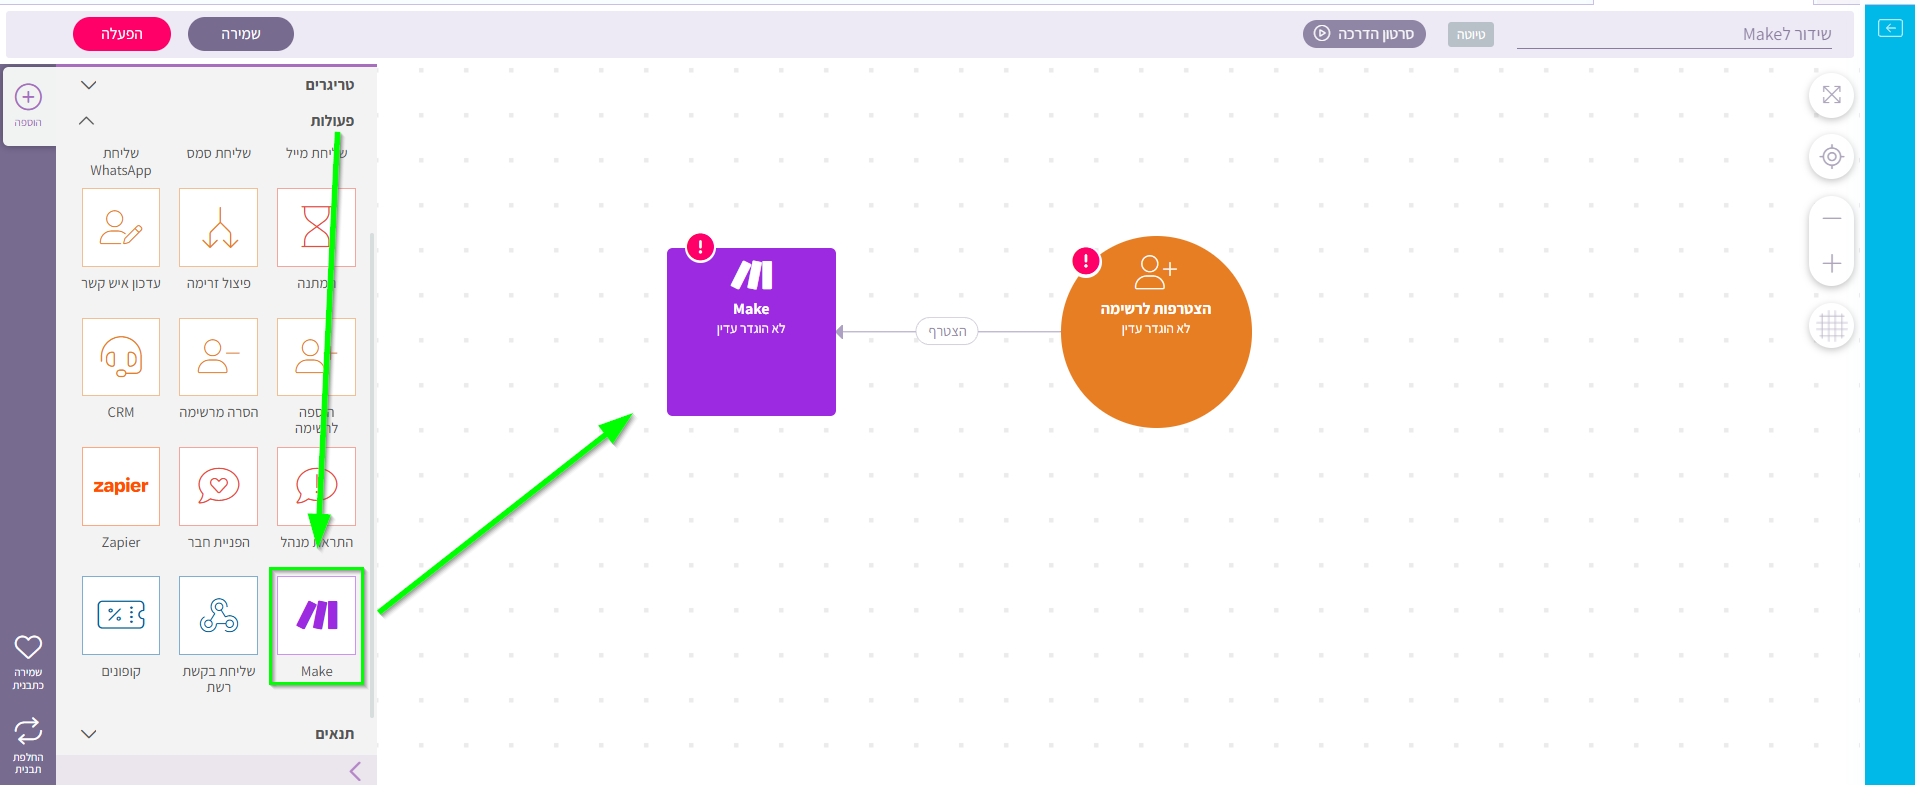Click the שמירה save button
This screenshot has height=785, width=1920.
pyautogui.click(x=241, y=34)
